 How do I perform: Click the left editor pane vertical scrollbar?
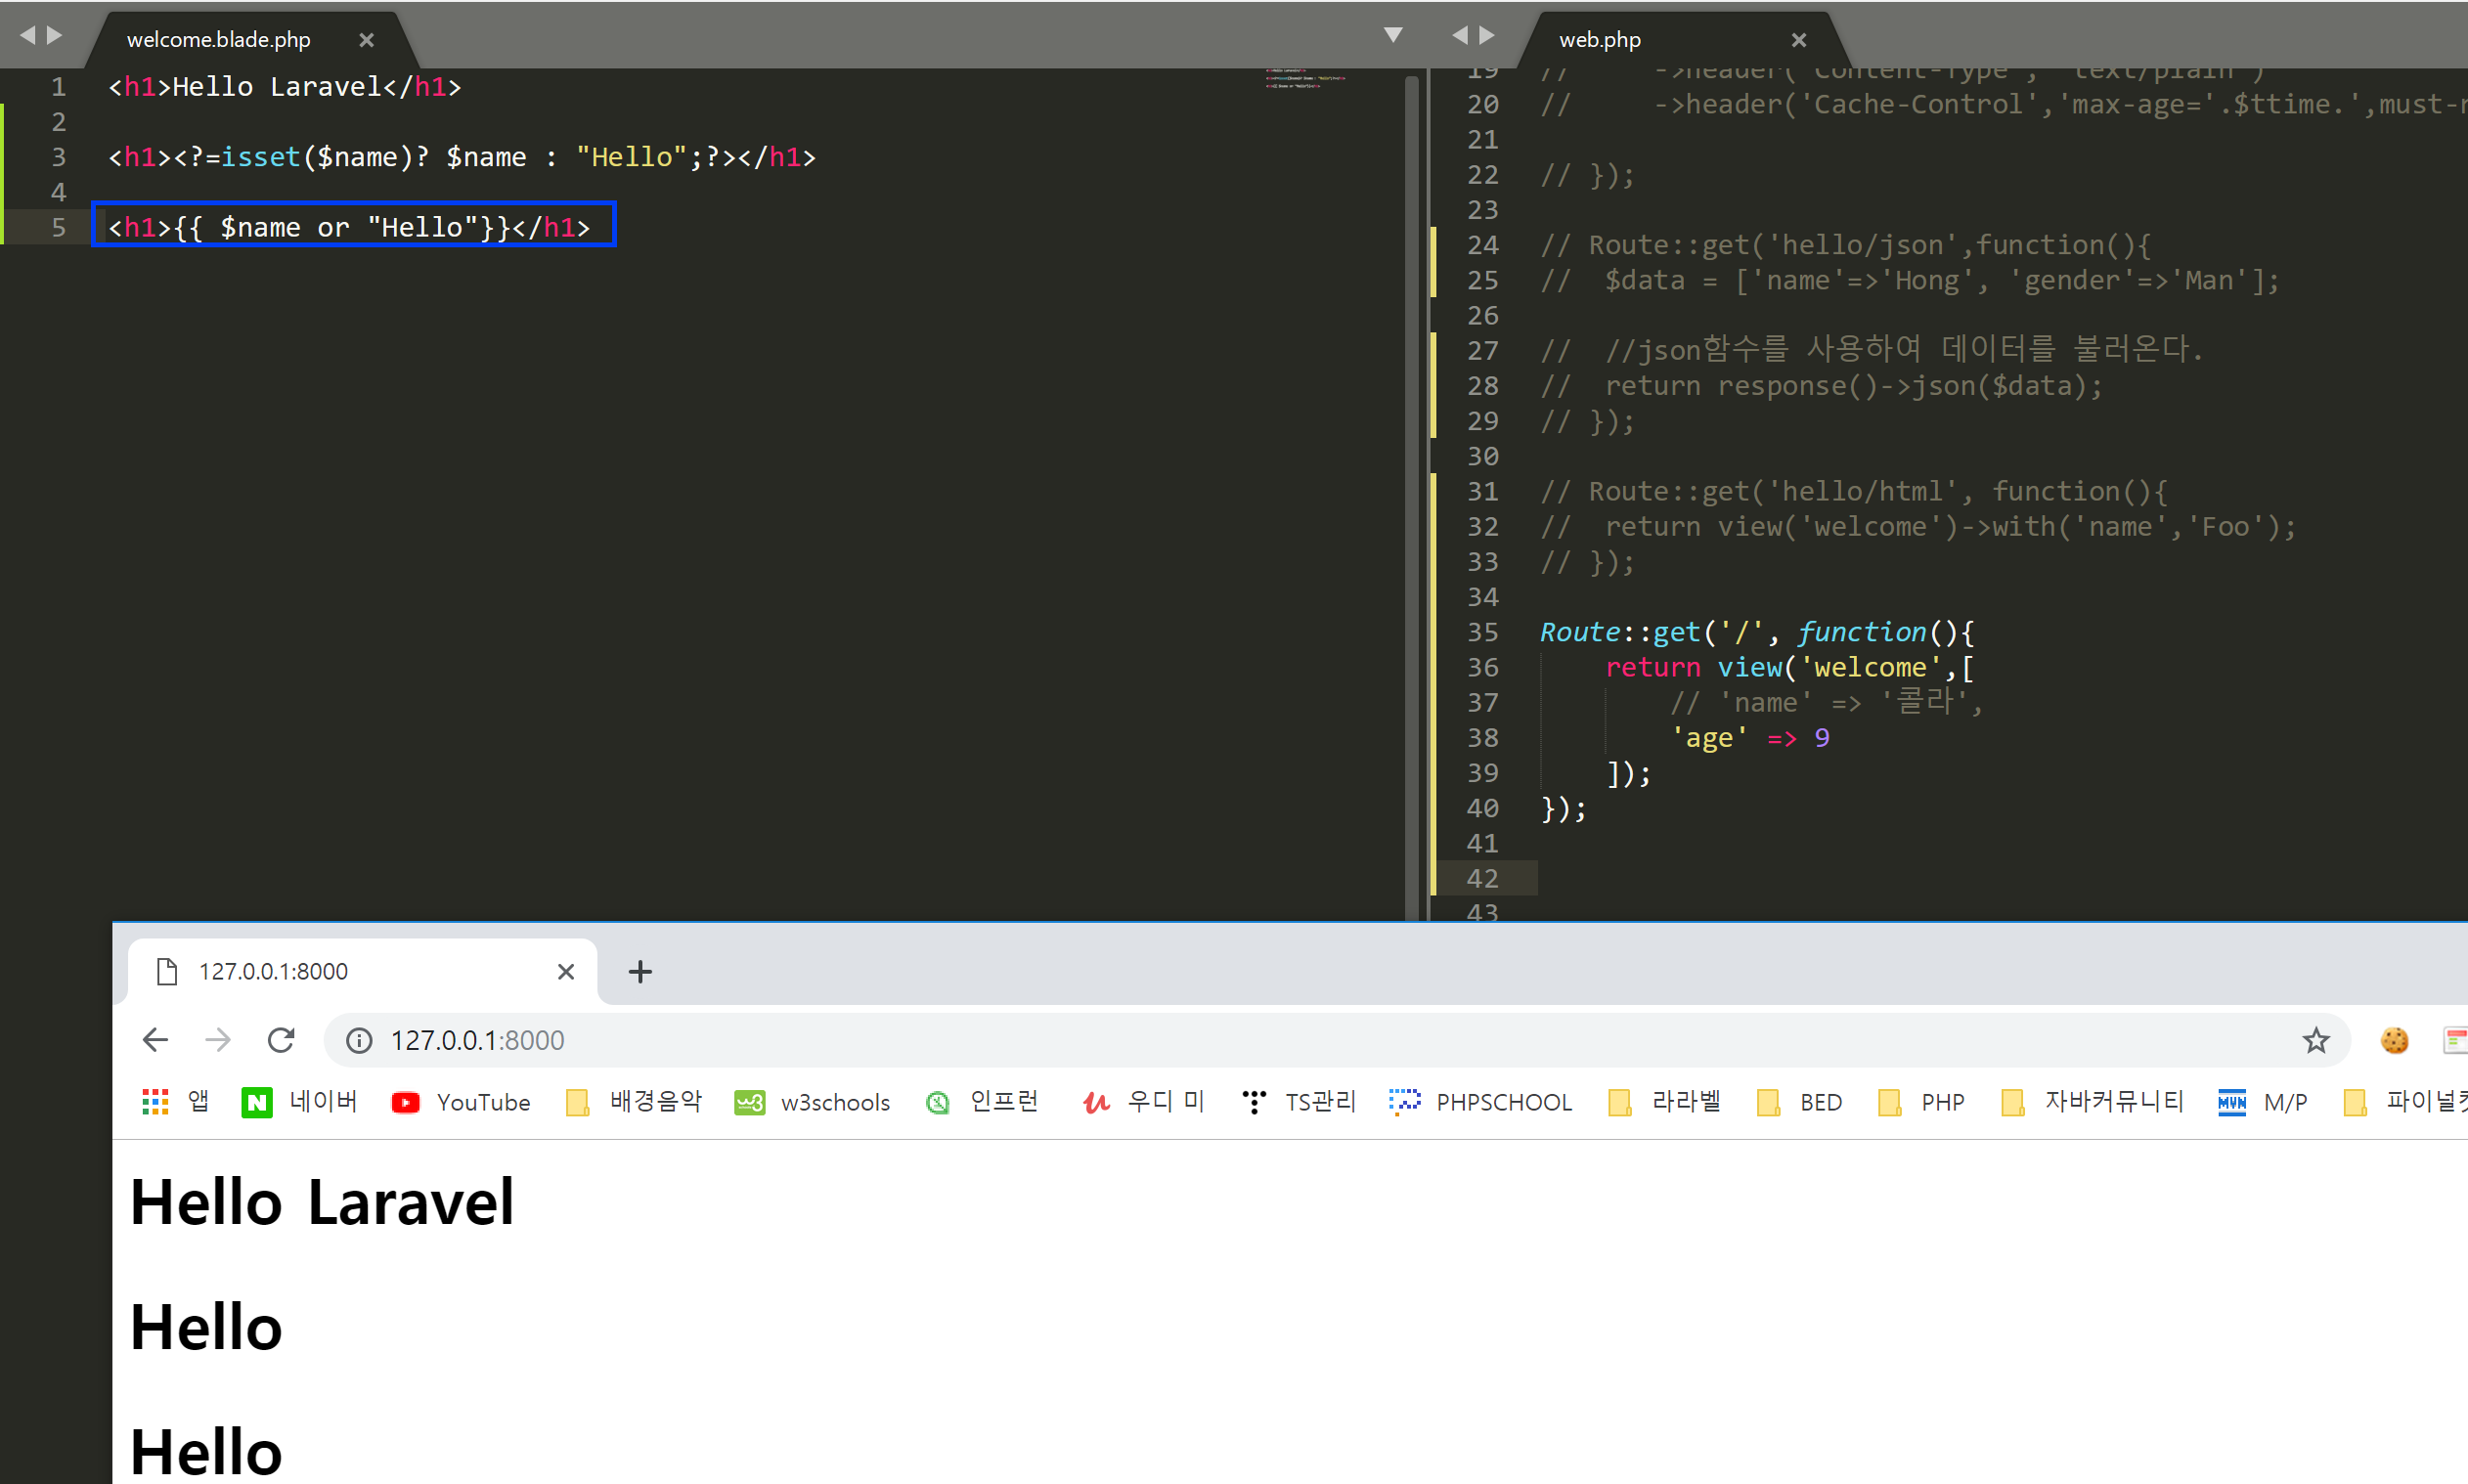pyautogui.click(x=1411, y=500)
